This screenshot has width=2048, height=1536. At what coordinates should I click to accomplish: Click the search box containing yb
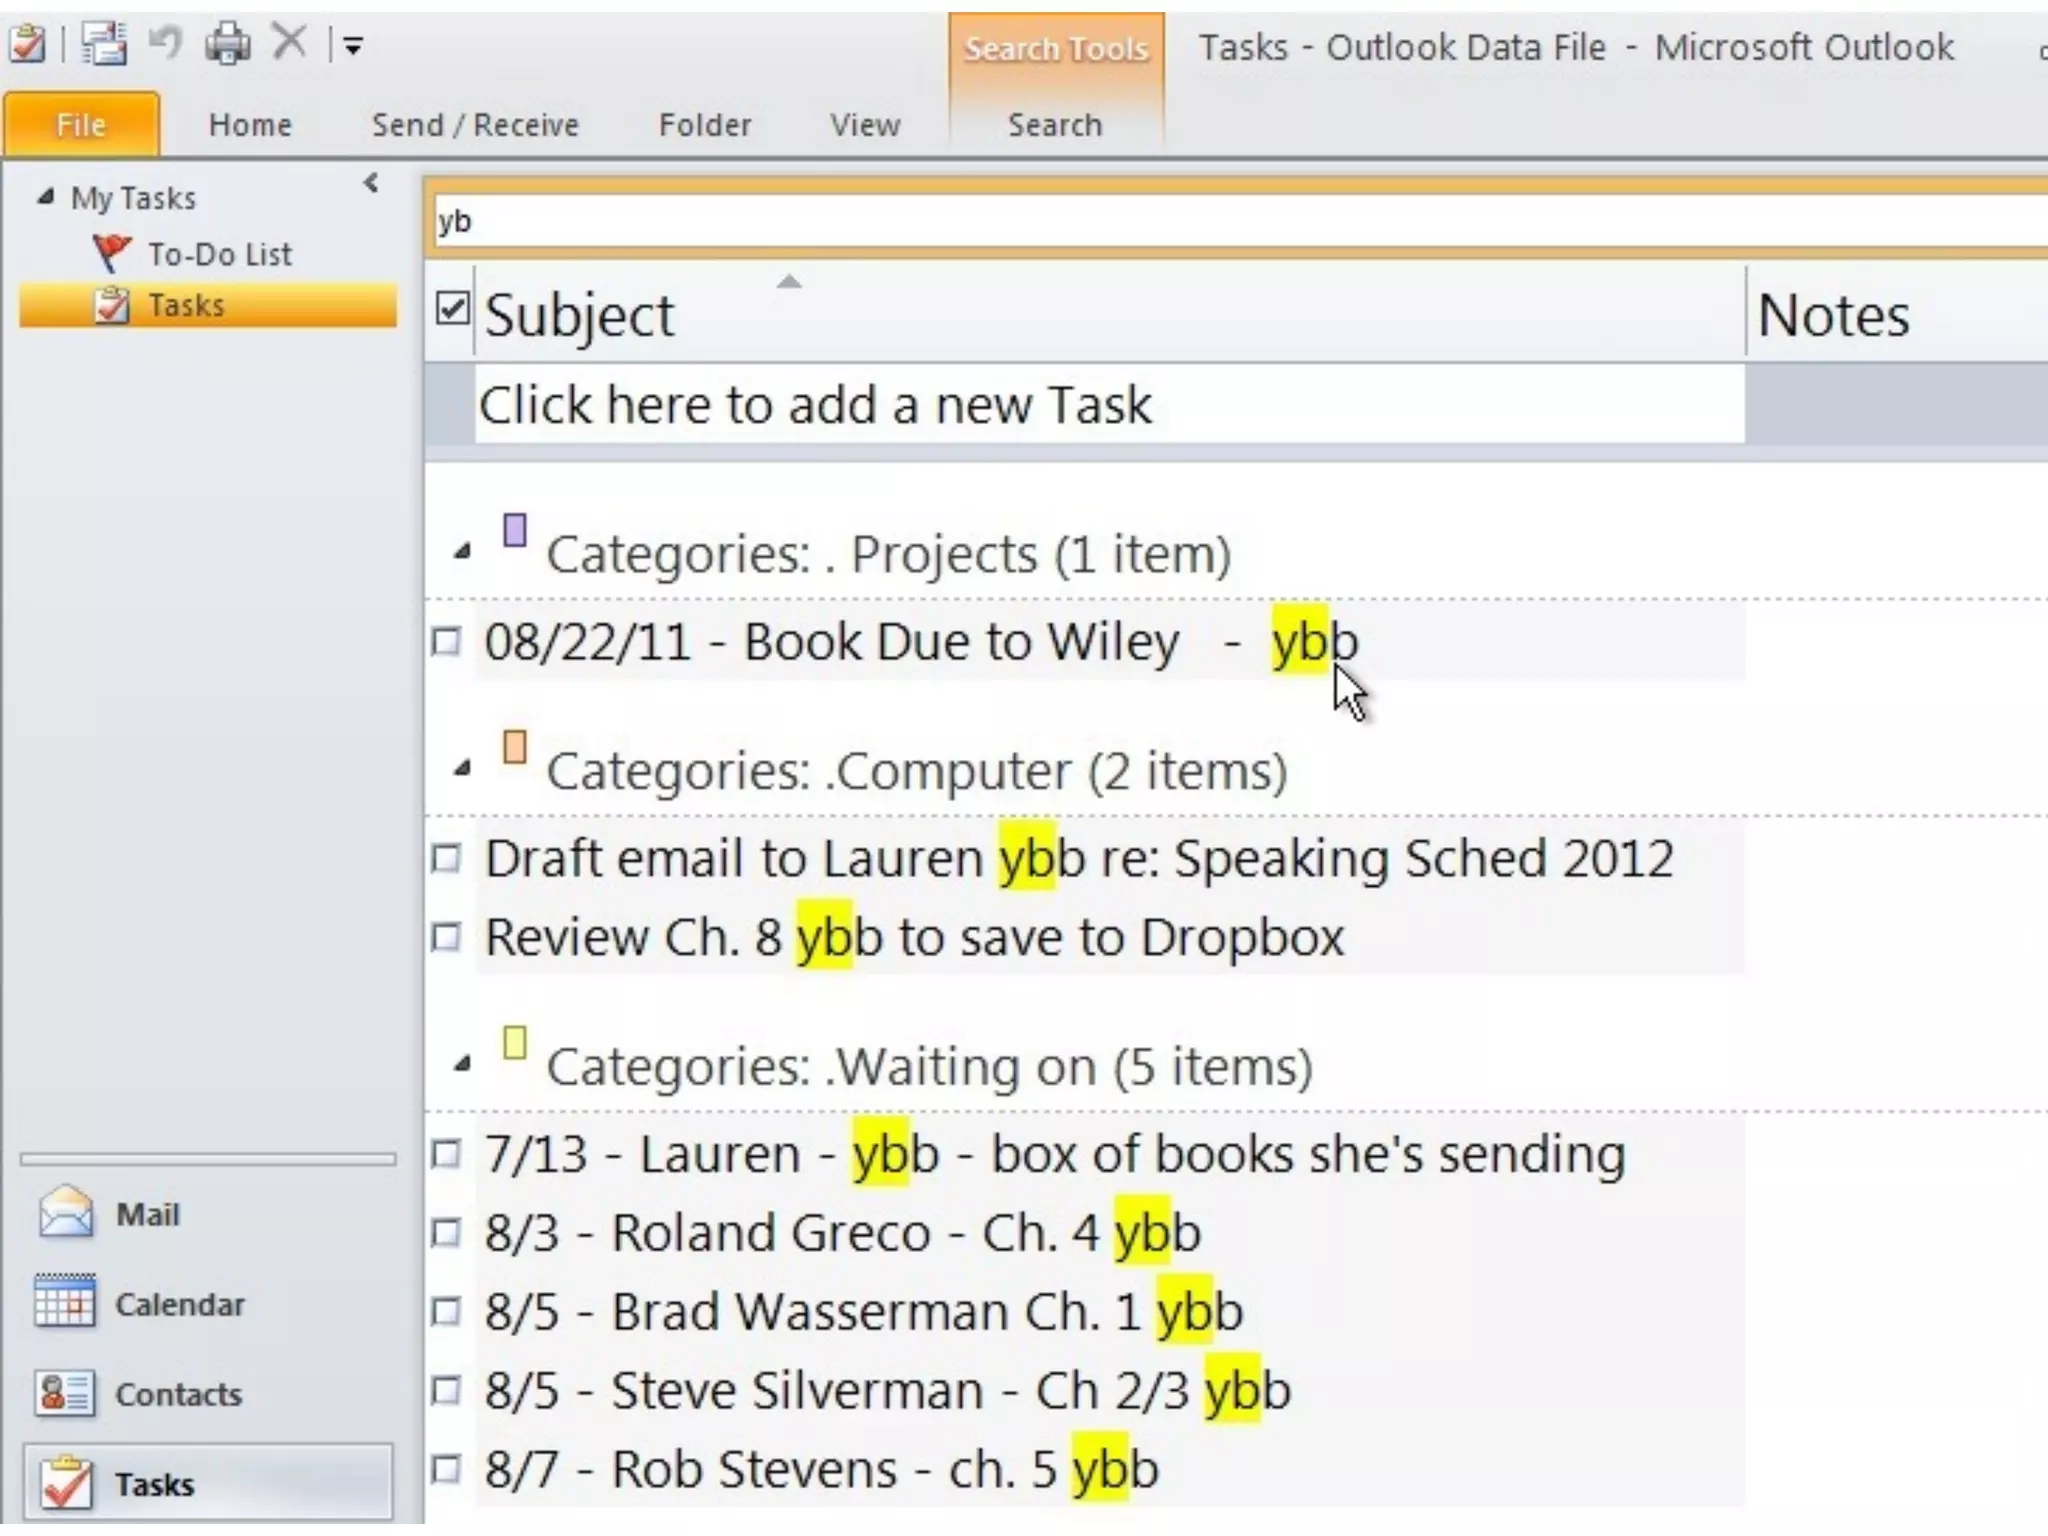coord(1200,221)
